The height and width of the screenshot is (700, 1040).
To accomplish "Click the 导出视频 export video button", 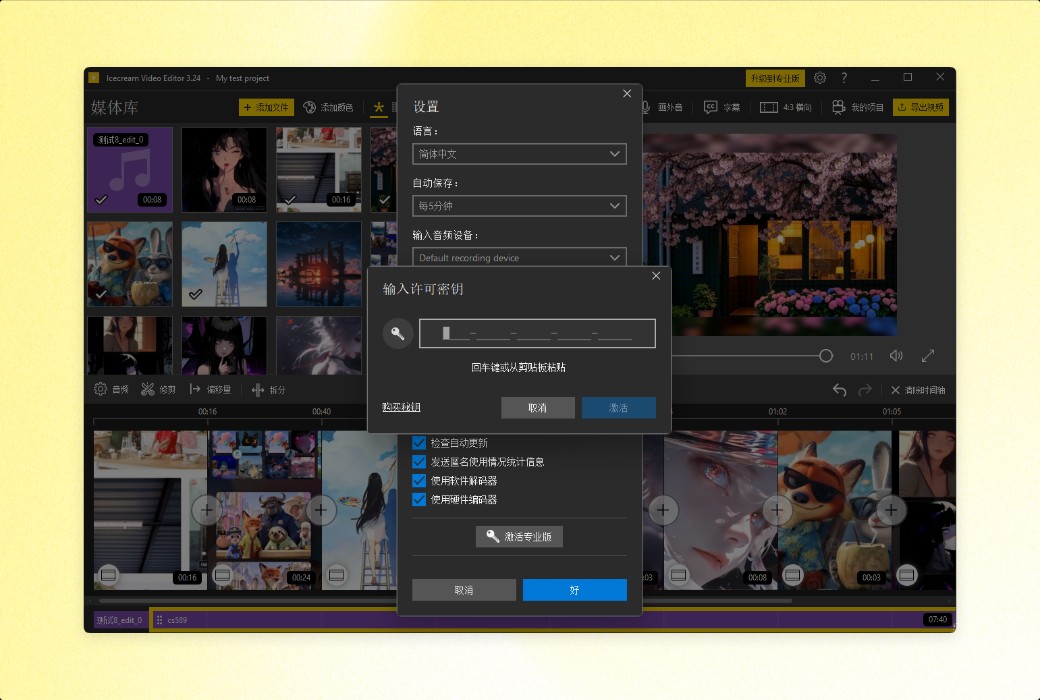I will pos(919,106).
